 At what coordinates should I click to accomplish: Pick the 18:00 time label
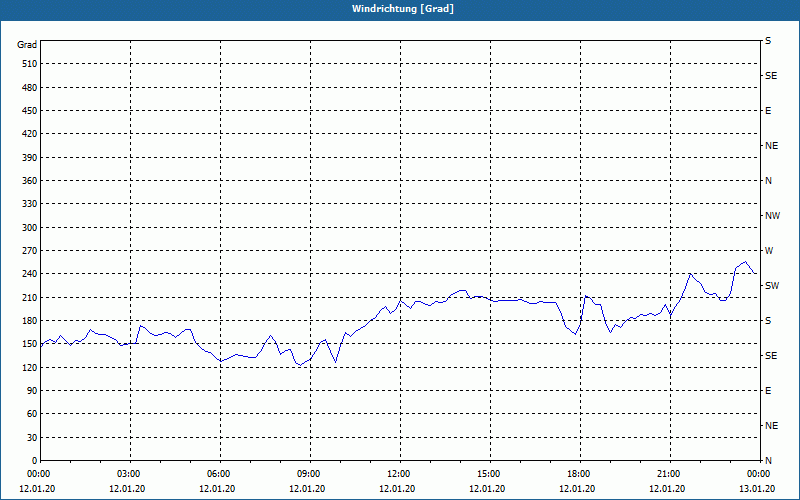pos(580,474)
